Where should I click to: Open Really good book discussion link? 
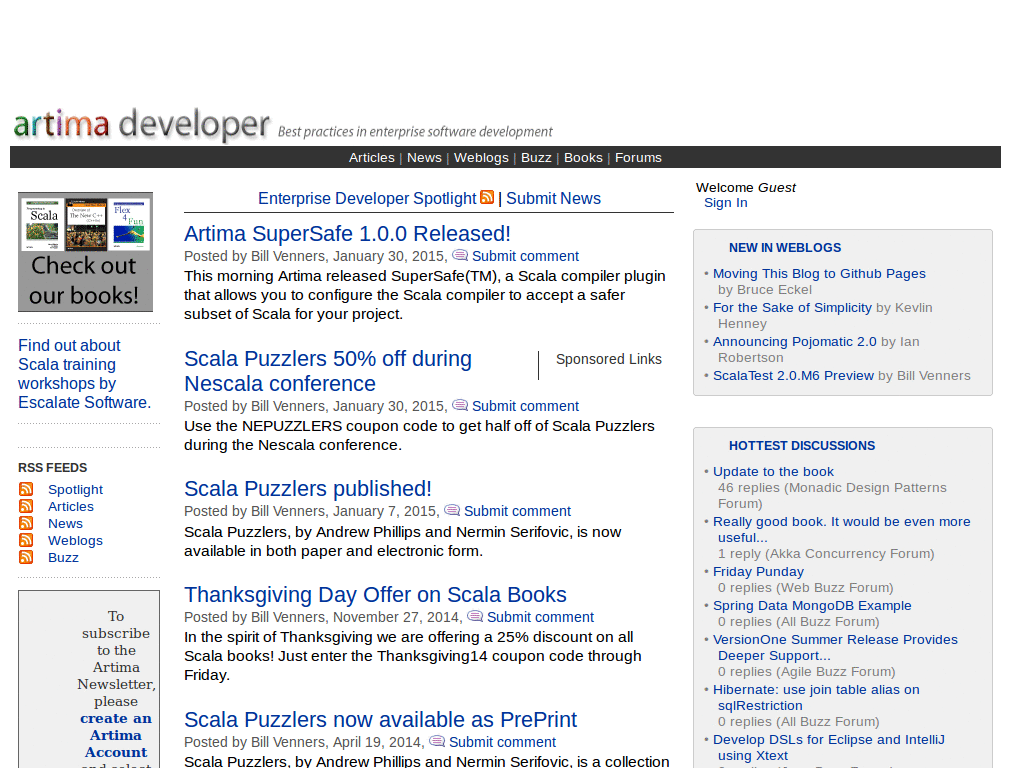pyautogui.click(x=842, y=530)
